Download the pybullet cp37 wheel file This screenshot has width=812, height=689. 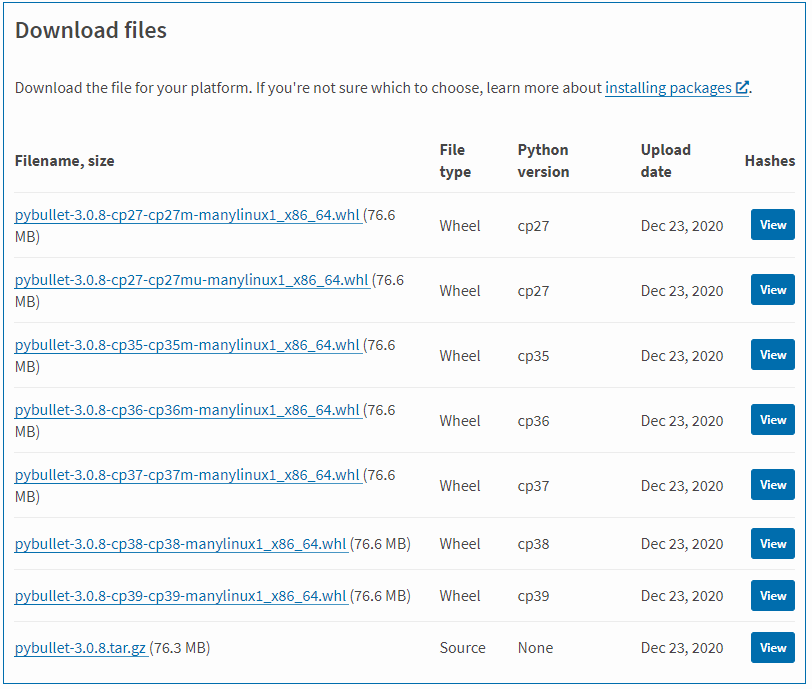pyautogui.click(x=187, y=474)
